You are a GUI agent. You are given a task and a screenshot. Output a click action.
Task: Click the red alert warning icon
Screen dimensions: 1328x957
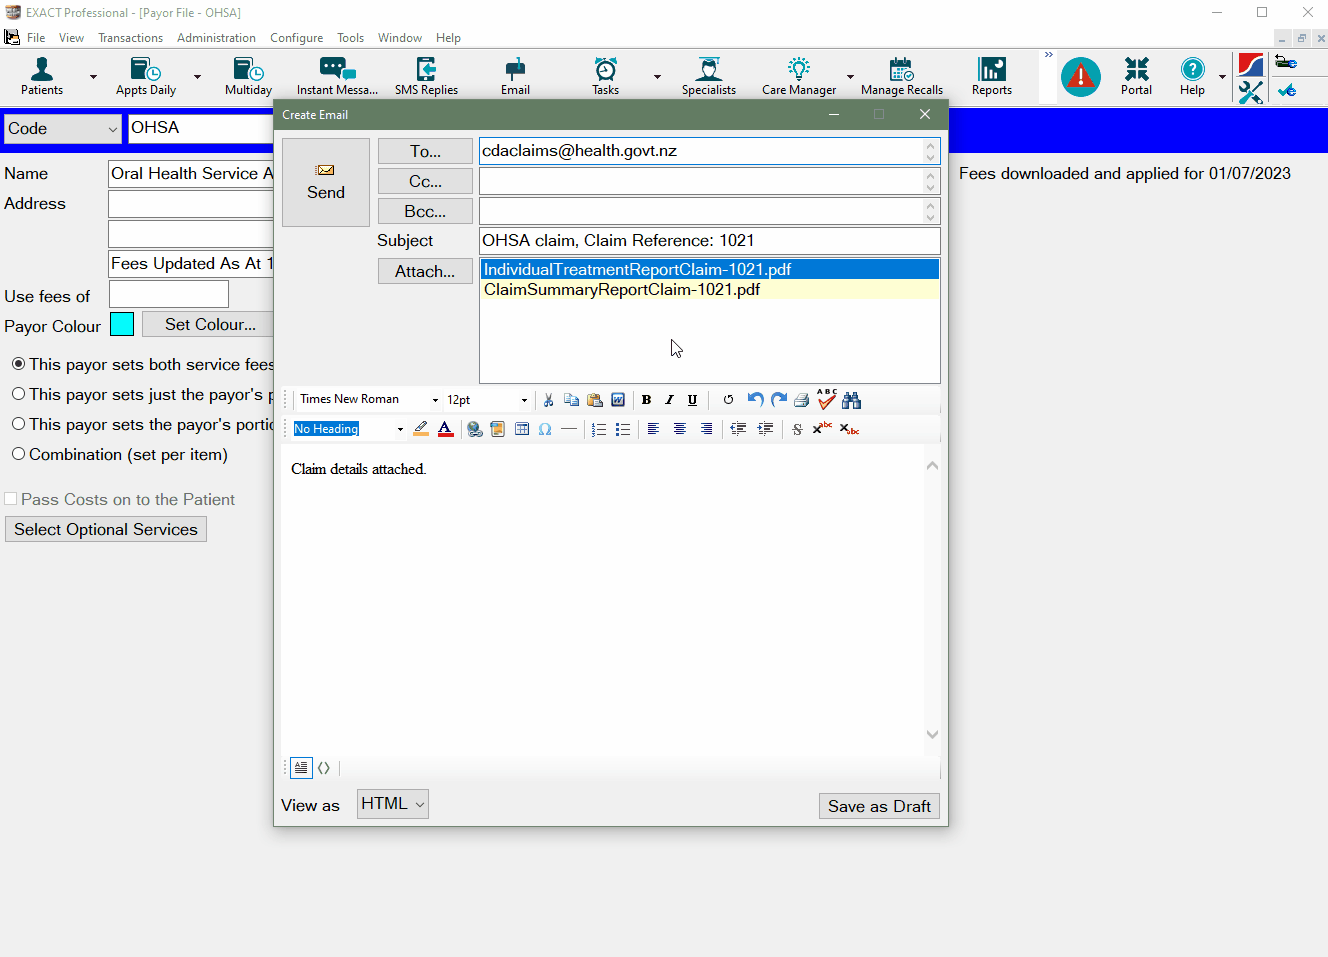(x=1080, y=77)
